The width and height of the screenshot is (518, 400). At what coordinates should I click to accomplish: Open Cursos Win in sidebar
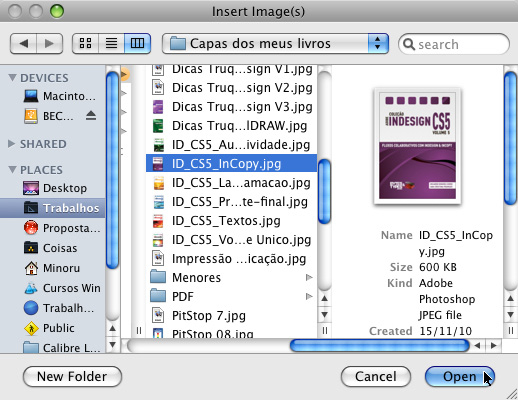click(x=62, y=288)
